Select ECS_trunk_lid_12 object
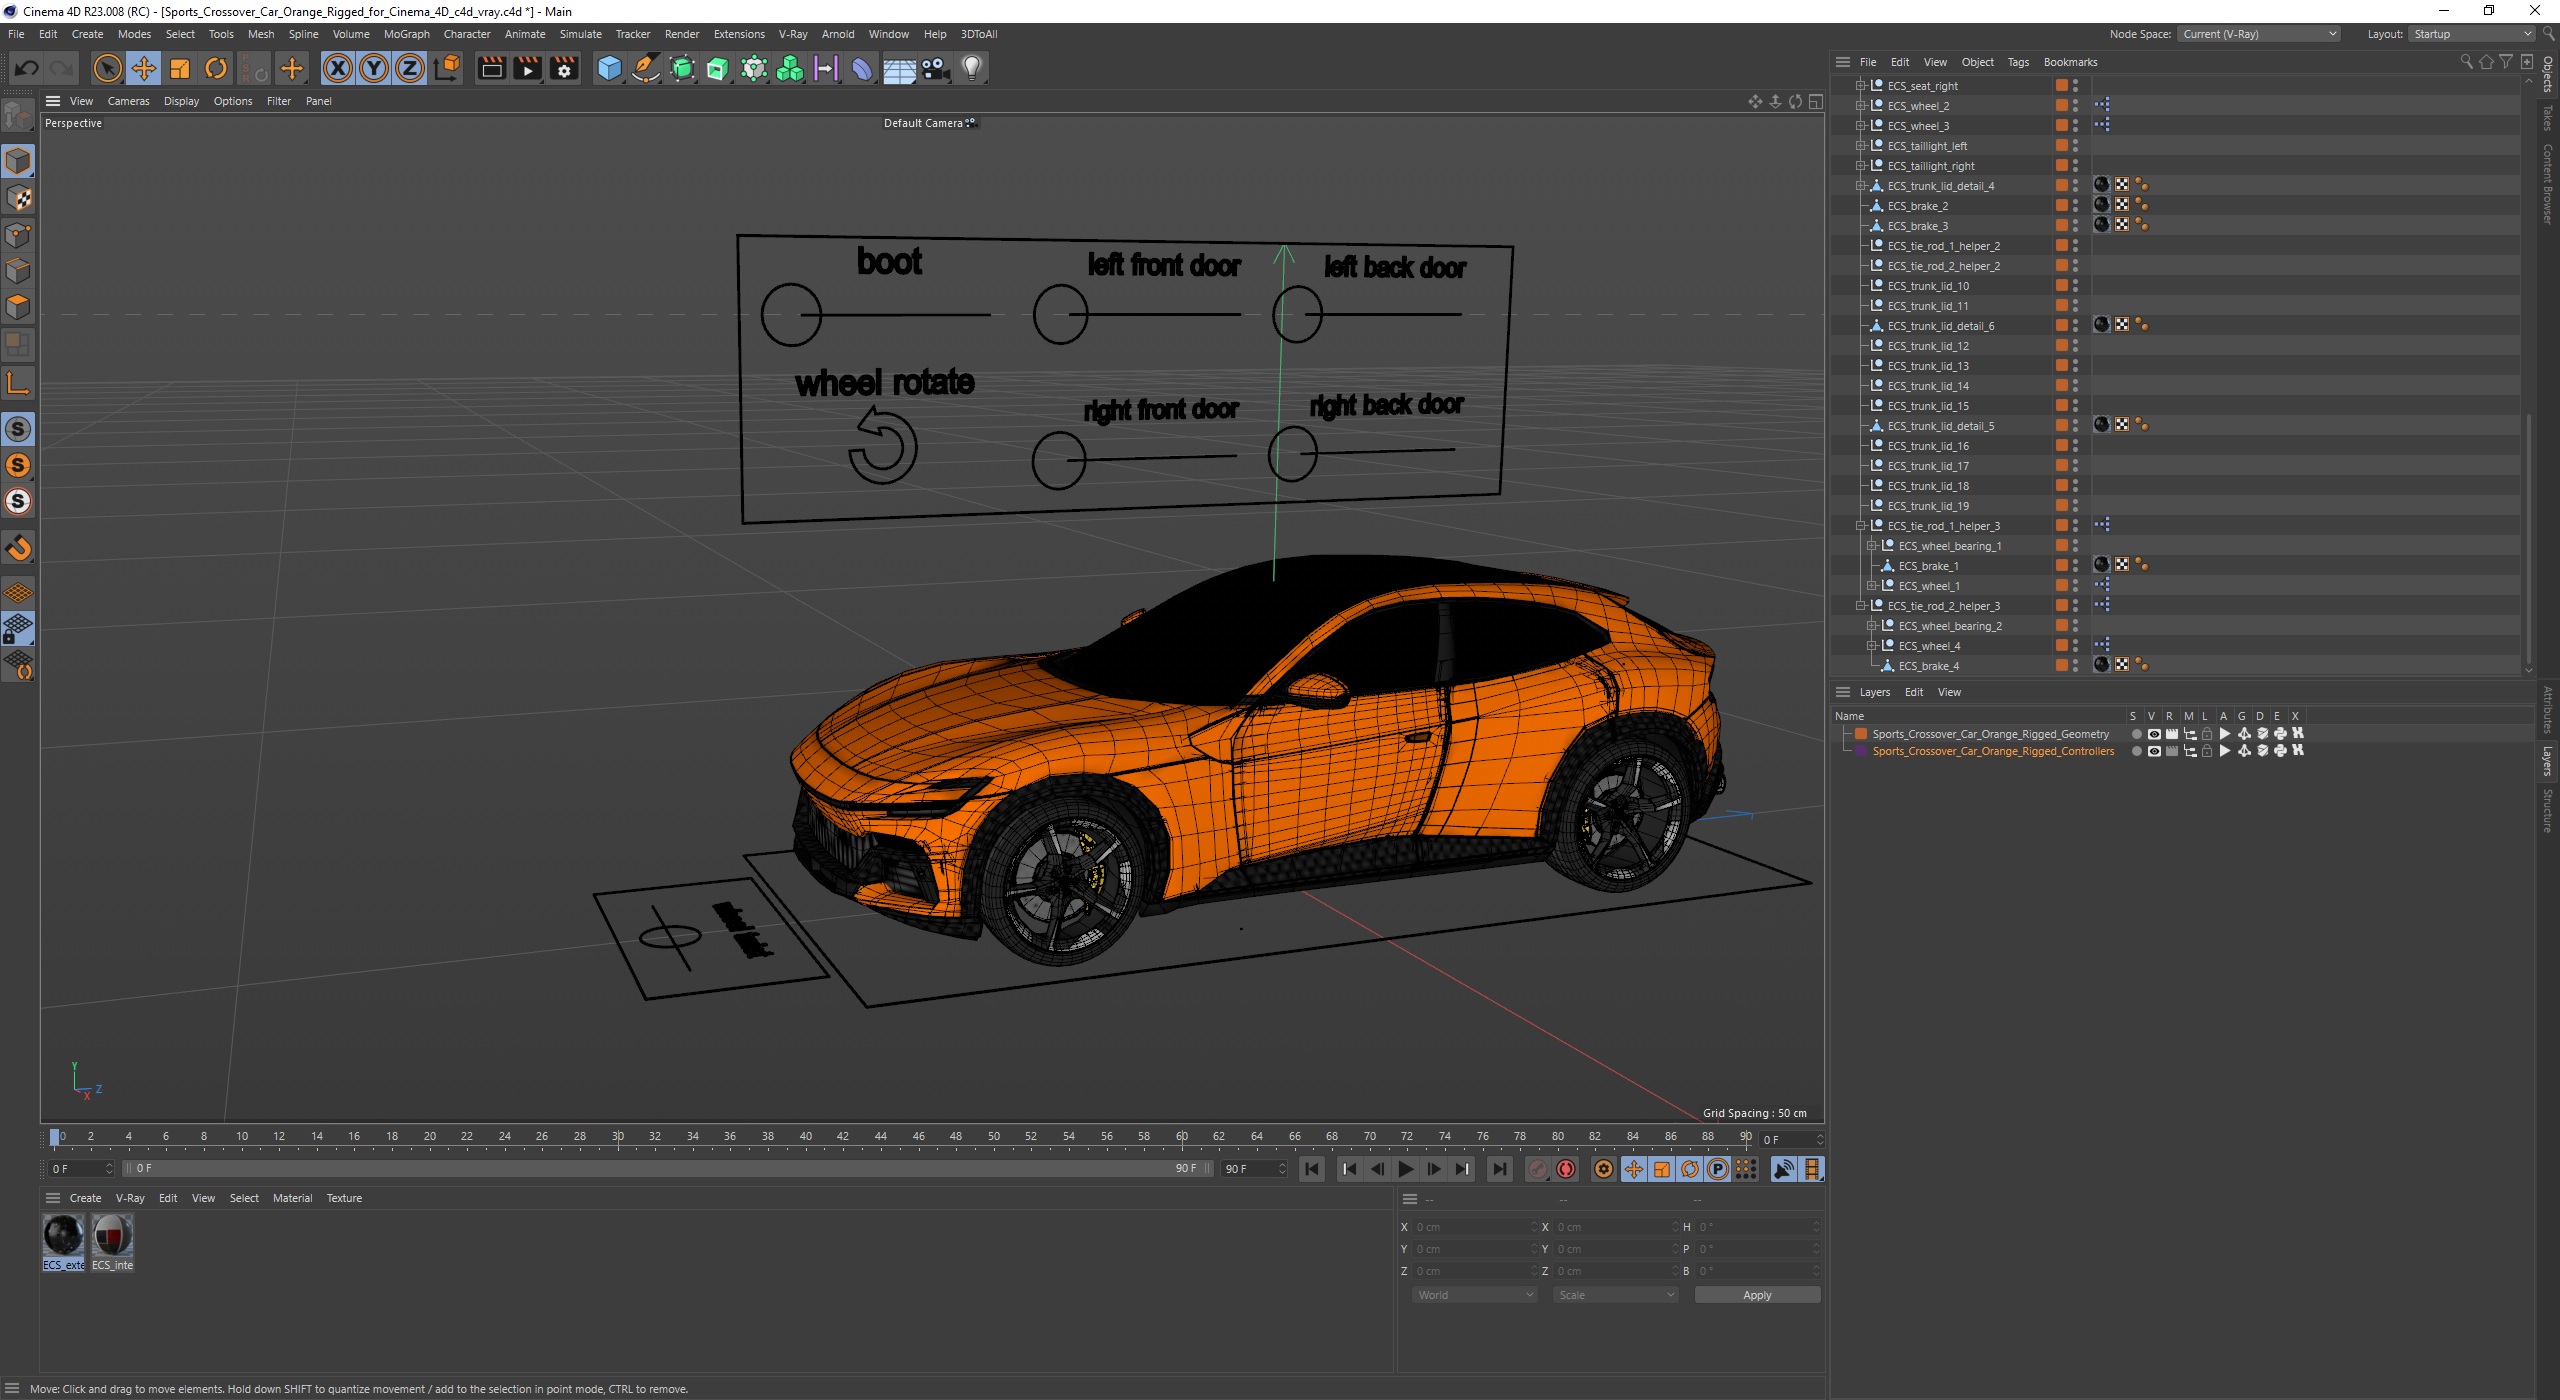The width and height of the screenshot is (2560, 1400). (1928, 346)
